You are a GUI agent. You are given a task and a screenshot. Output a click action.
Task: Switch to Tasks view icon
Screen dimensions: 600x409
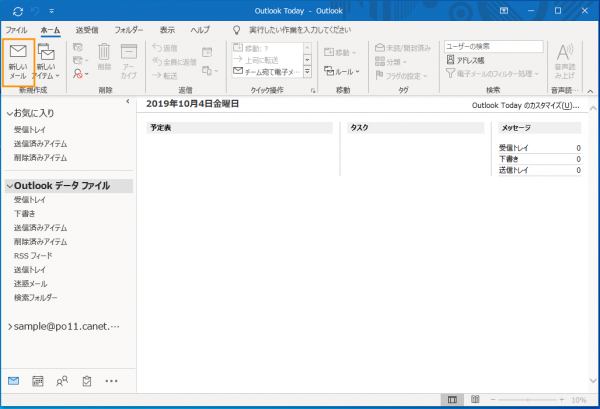(x=87, y=381)
